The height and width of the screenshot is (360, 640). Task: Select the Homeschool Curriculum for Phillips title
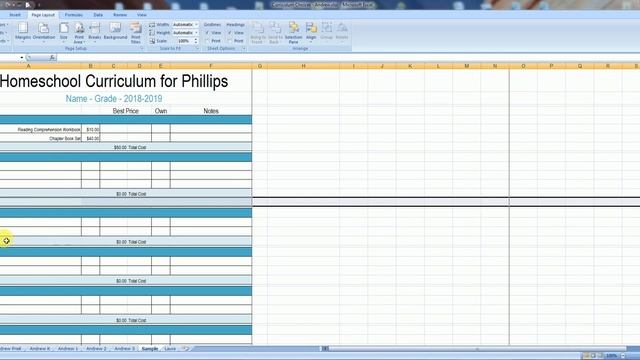114,81
